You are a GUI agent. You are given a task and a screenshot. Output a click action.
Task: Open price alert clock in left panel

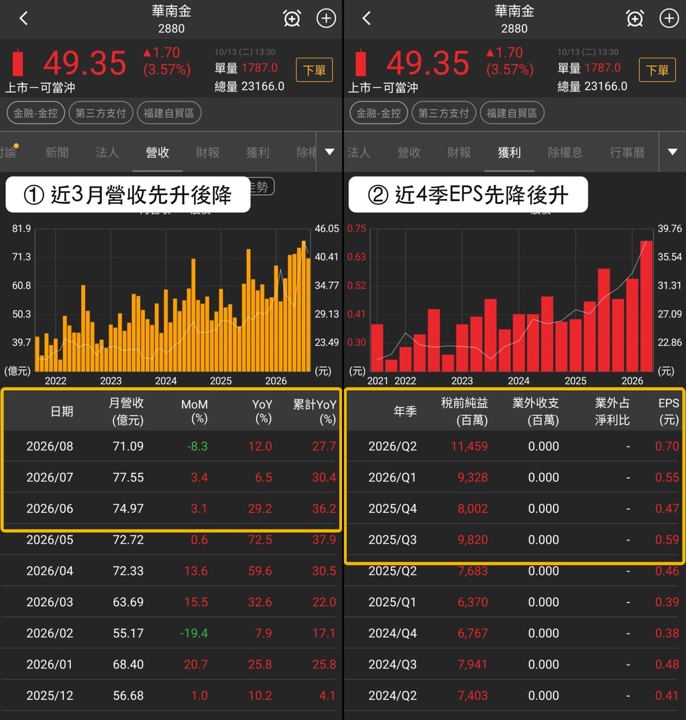(x=292, y=19)
